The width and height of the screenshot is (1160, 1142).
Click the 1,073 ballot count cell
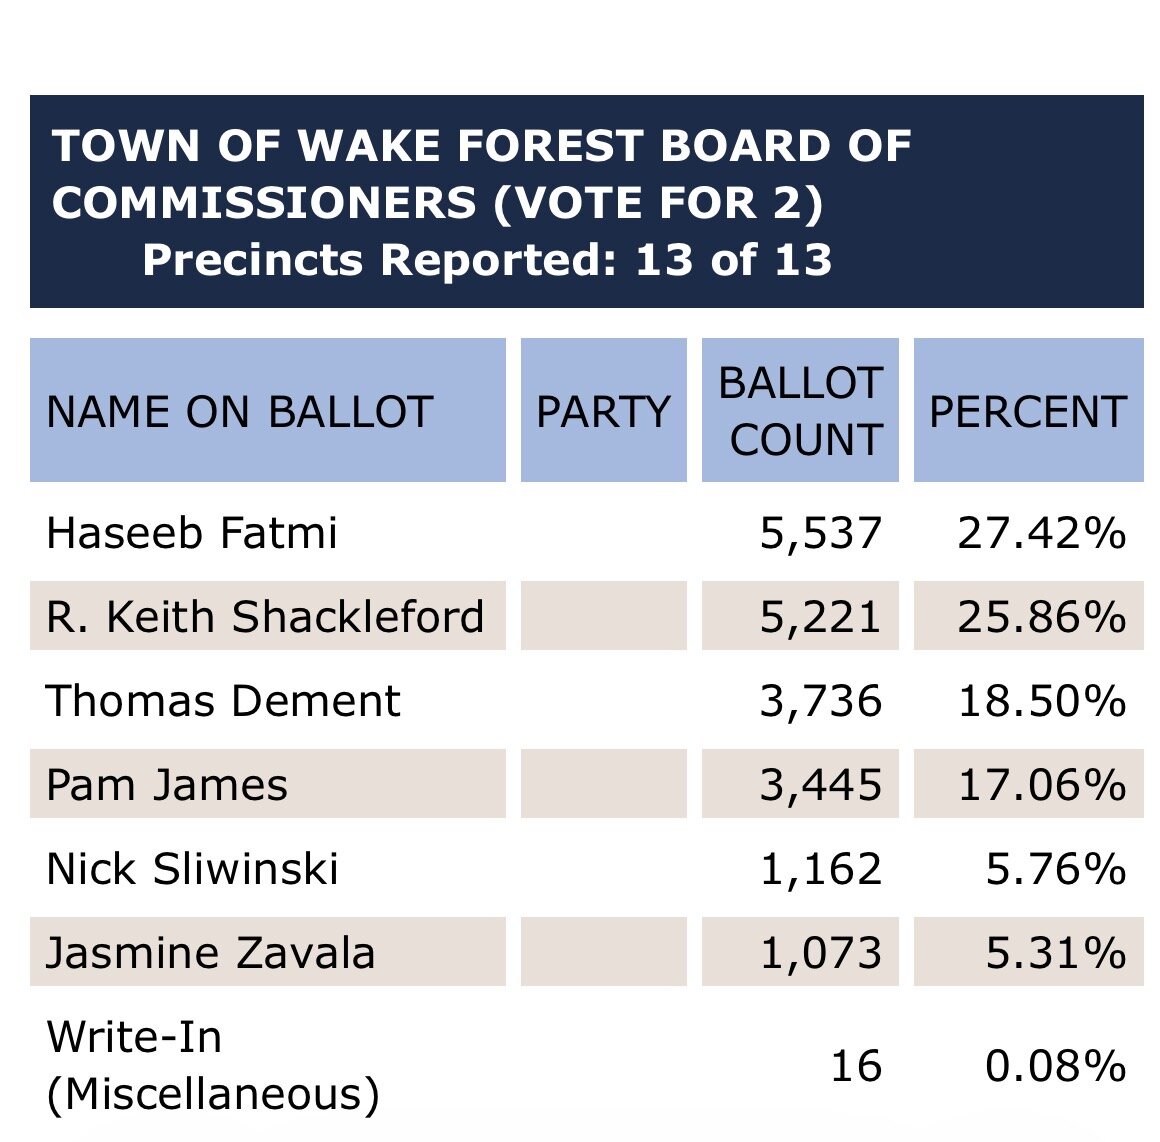(x=821, y=953)
